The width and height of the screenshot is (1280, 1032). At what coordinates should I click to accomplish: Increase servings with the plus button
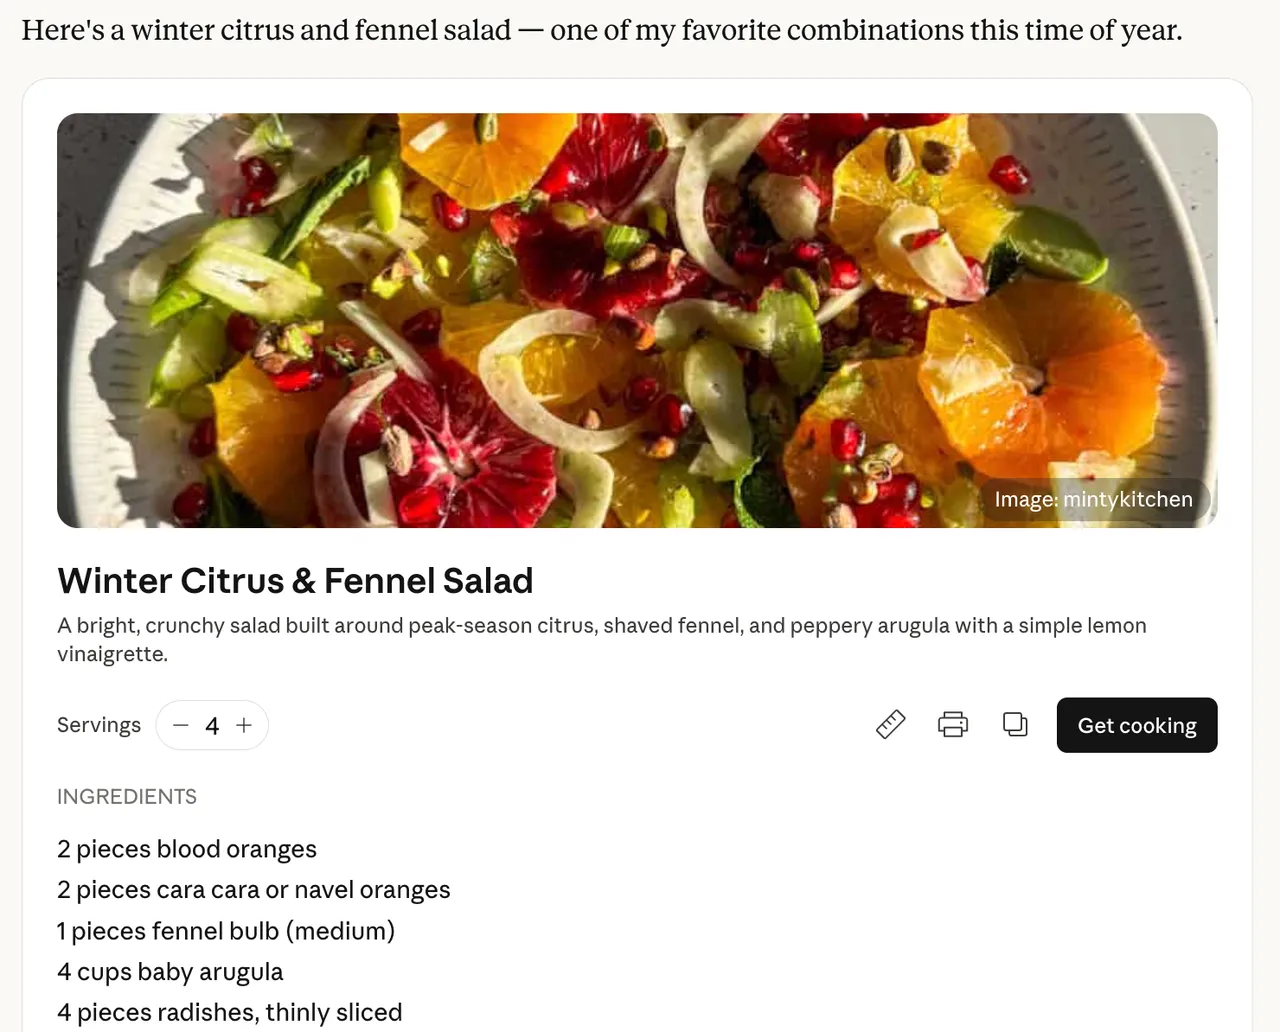[x=244, y=726]
